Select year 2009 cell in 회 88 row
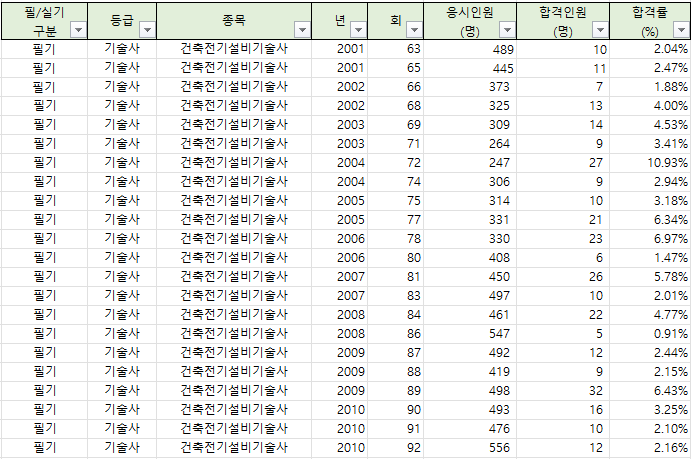Viewport: 691px width, 459px height. [x=340, y=372]
